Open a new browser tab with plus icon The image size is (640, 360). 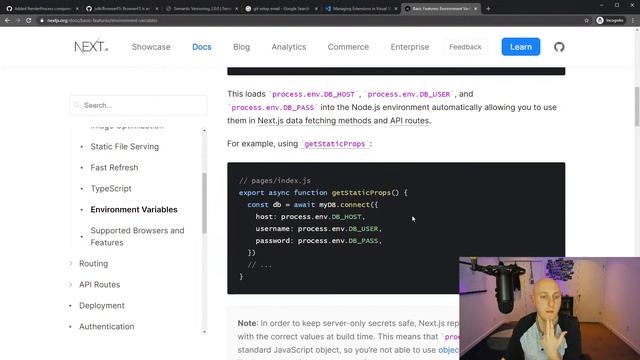(488, 9)
